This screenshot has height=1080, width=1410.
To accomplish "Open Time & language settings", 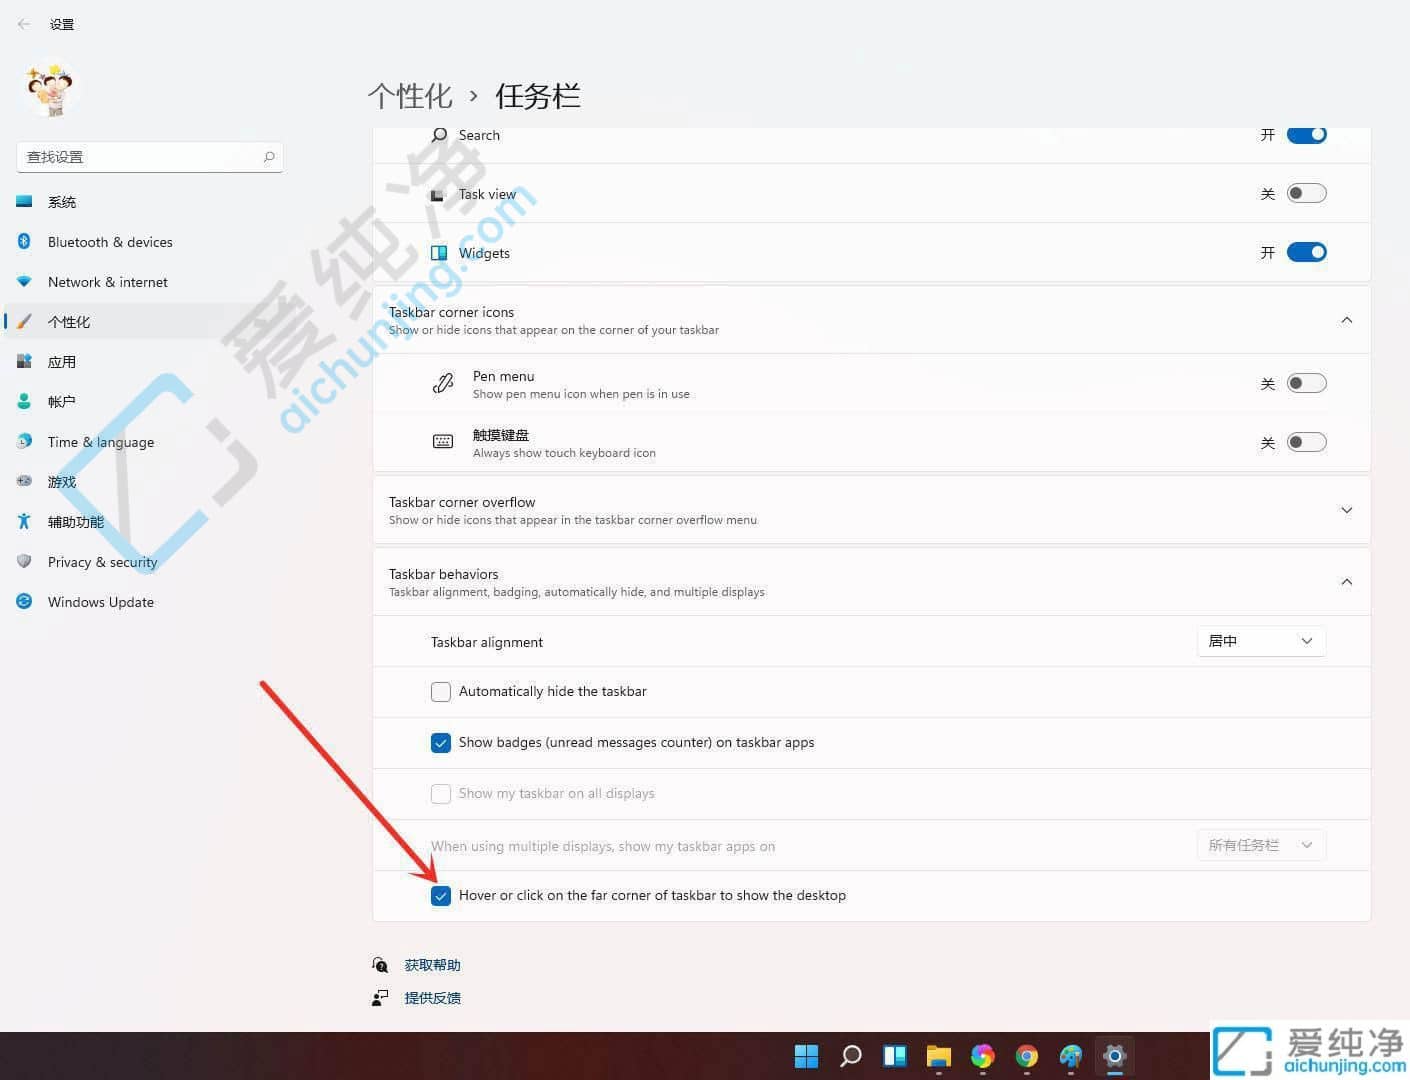I will [100, 441].
